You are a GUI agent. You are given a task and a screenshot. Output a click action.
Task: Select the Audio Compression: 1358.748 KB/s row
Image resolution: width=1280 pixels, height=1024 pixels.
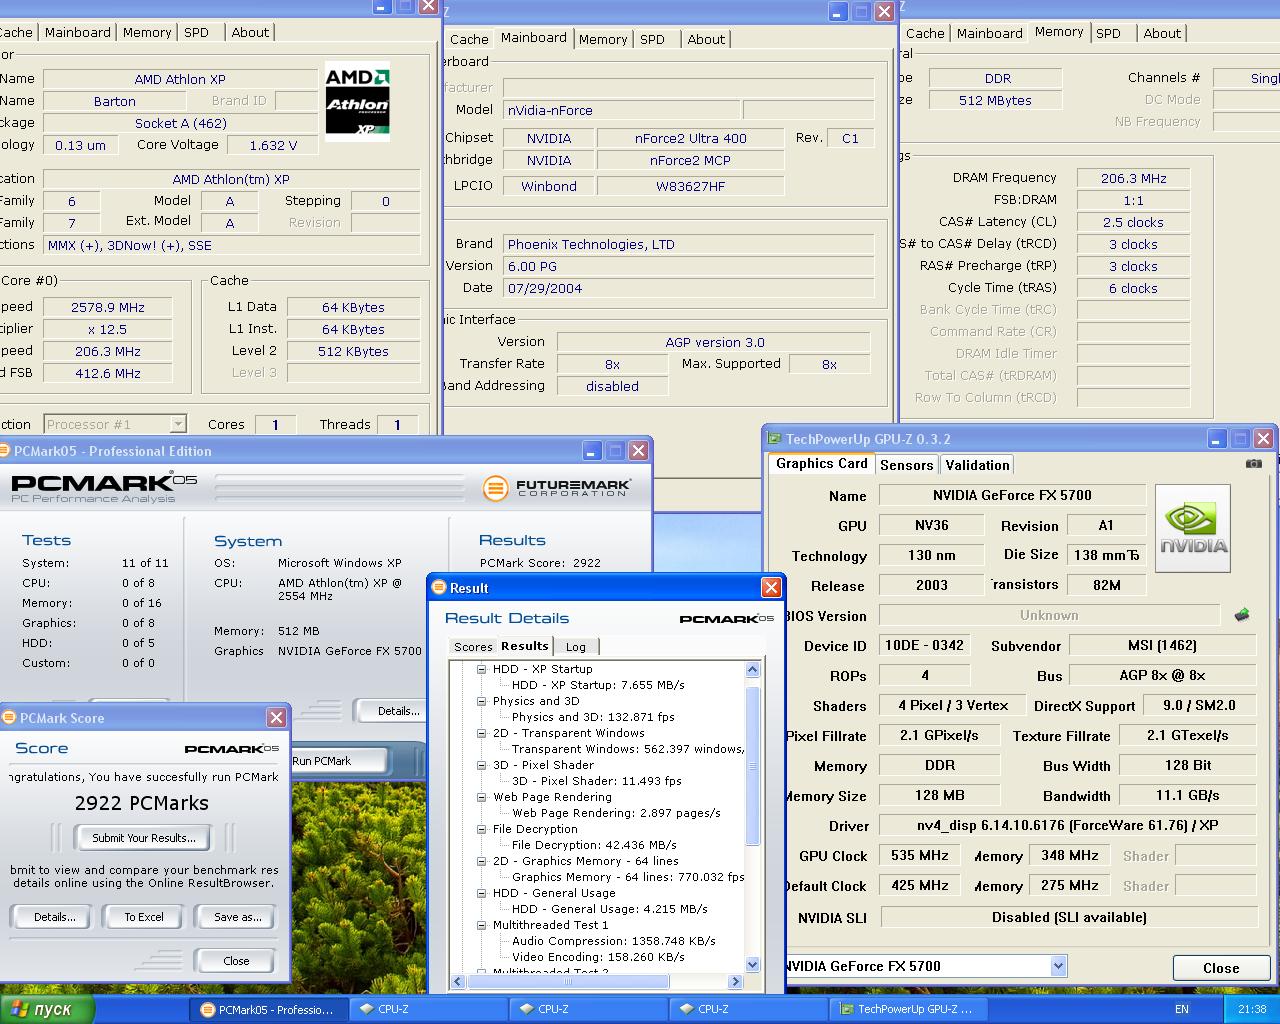coord(614,941)
